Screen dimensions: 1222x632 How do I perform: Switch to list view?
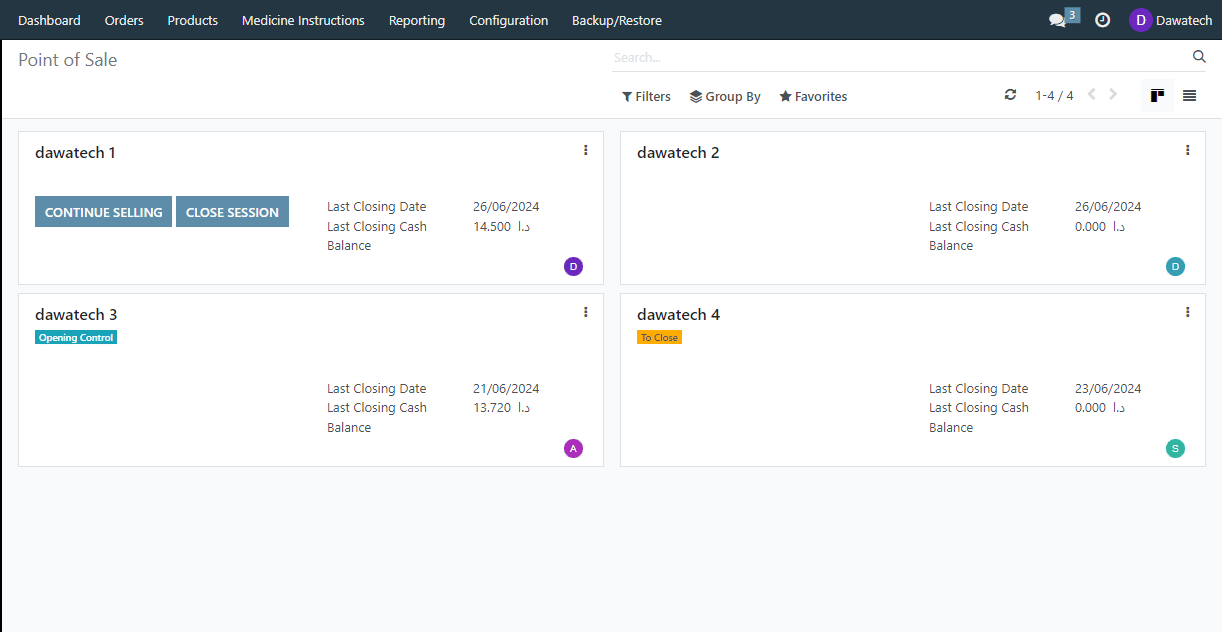[x=1189, y=96]
